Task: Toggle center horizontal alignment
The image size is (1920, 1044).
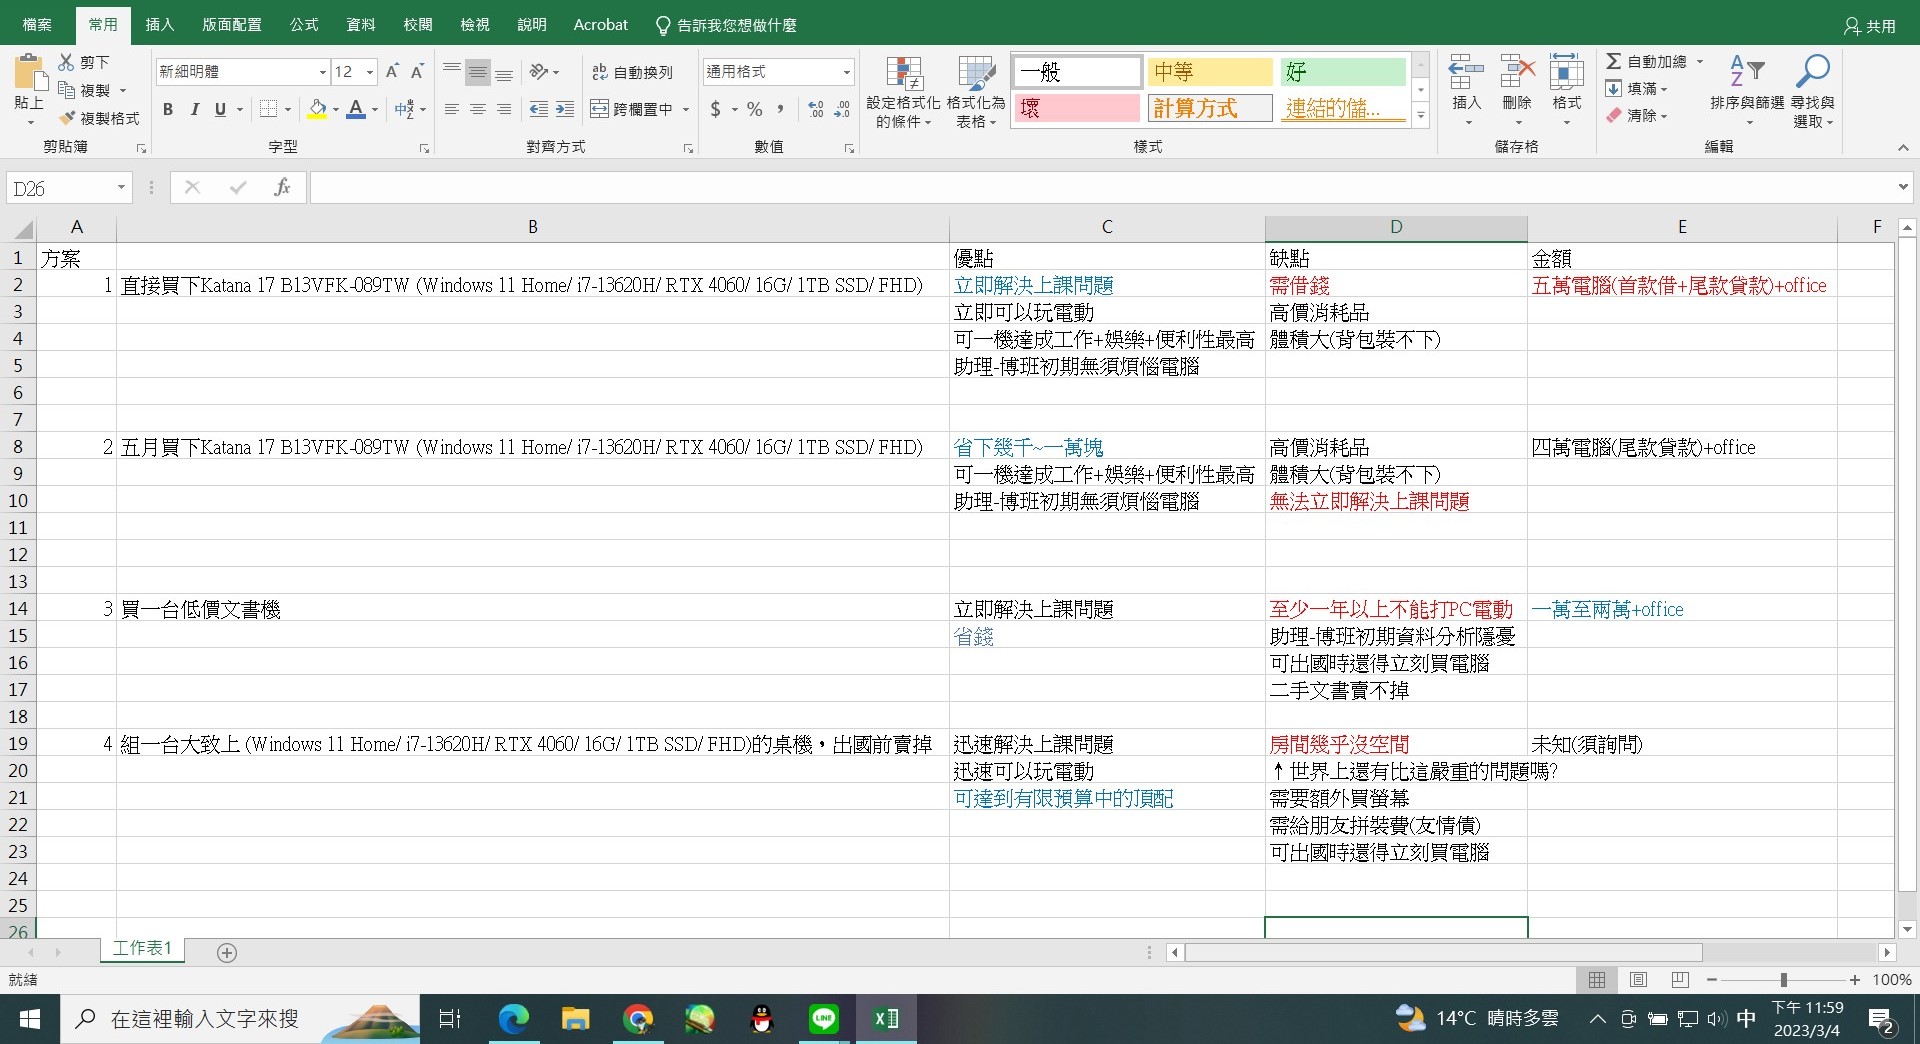Action: (478, 109)
